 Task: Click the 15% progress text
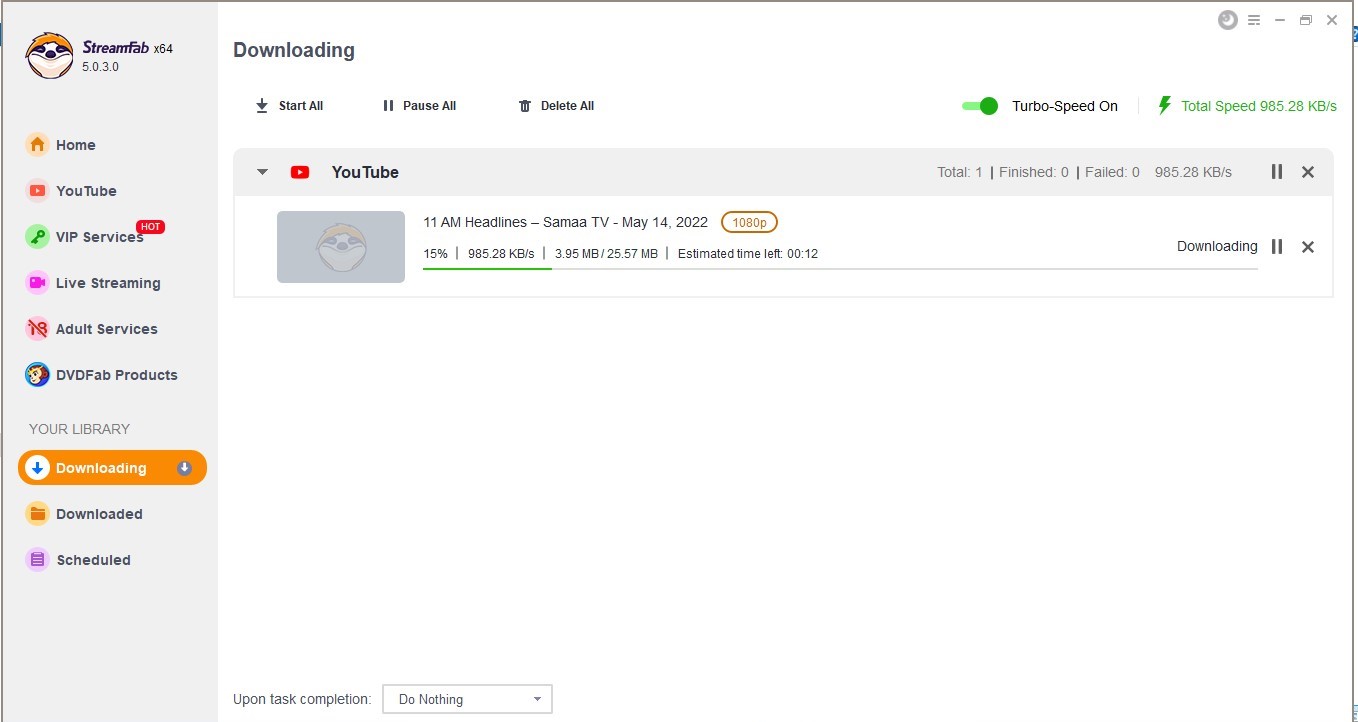(x=435, y=254)
